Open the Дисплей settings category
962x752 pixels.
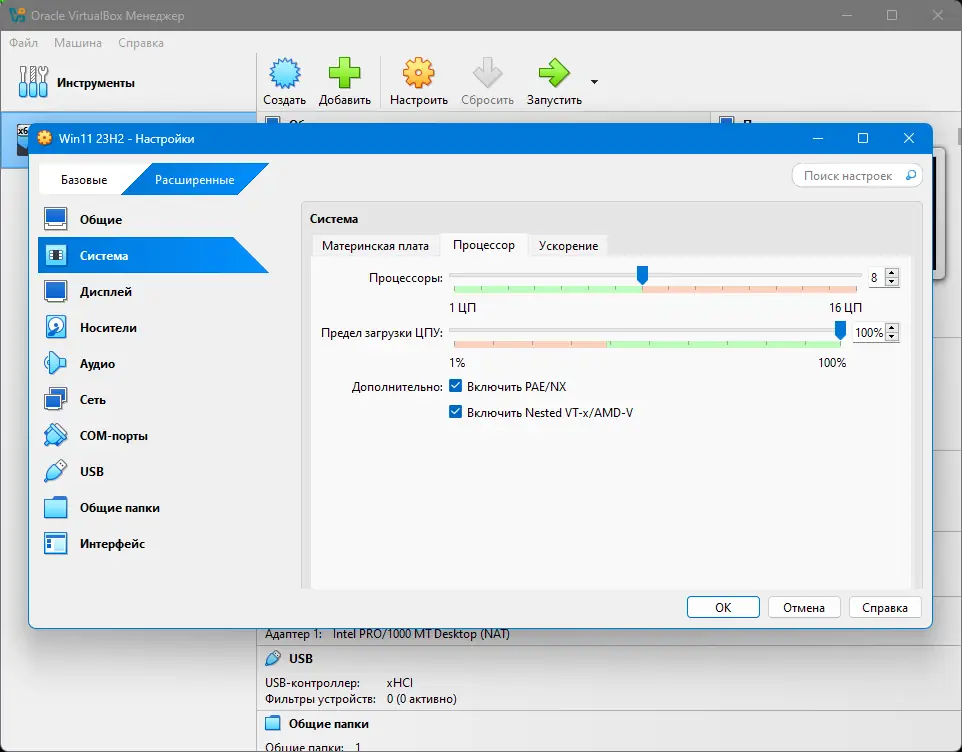153,291
